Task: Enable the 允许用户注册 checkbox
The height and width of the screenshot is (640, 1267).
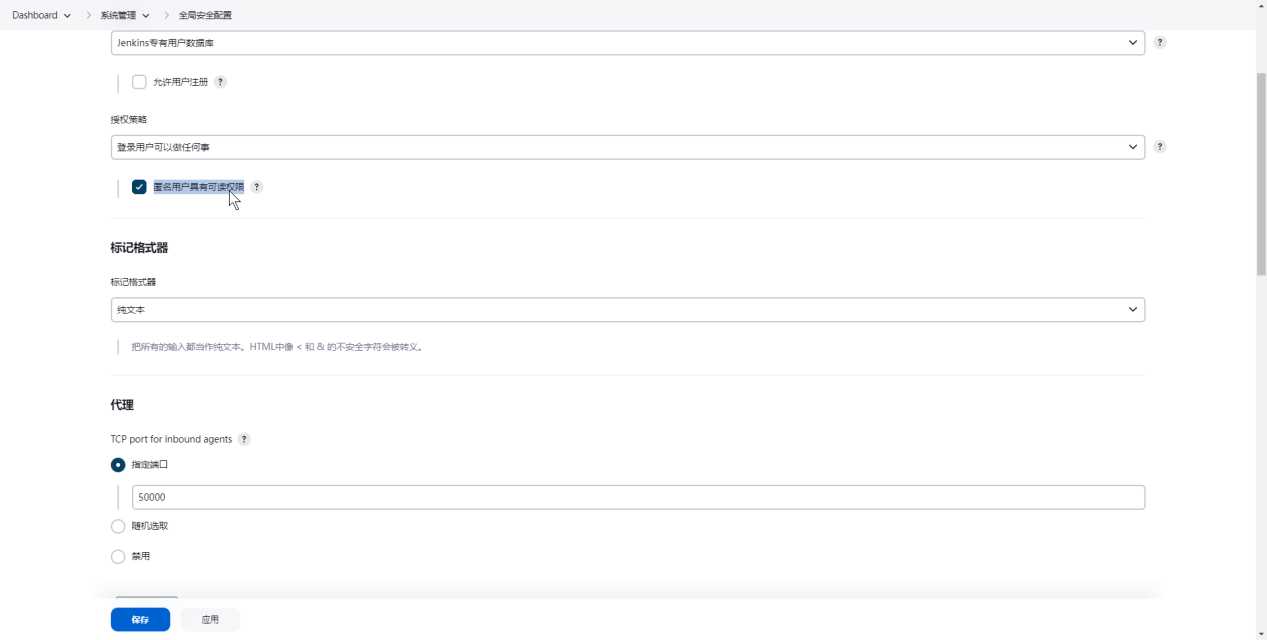Action: point(139,82)
